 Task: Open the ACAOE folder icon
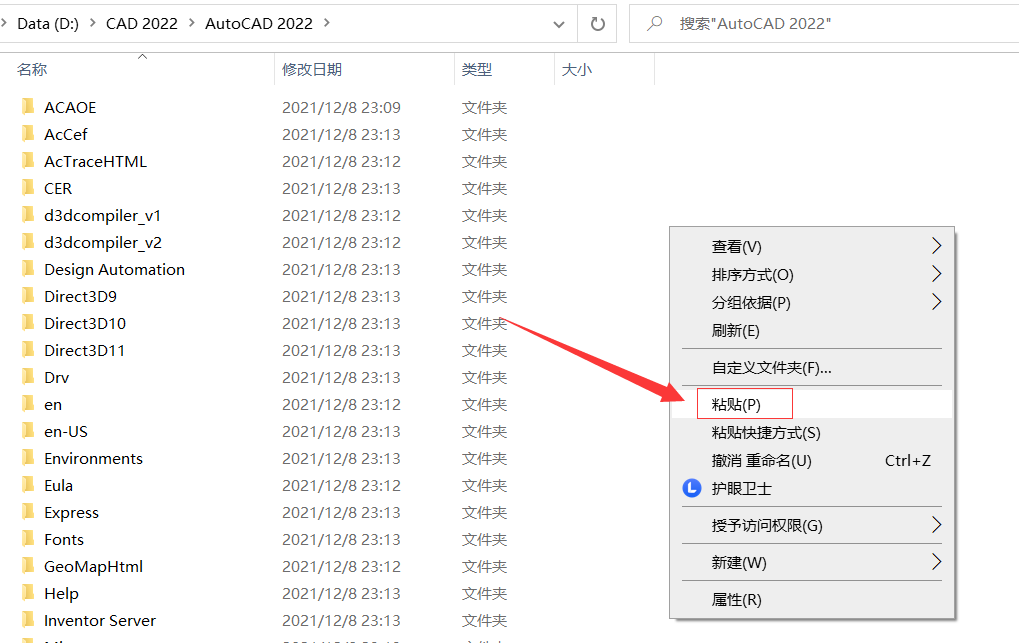pyautogui.click(x=30, y=106)
